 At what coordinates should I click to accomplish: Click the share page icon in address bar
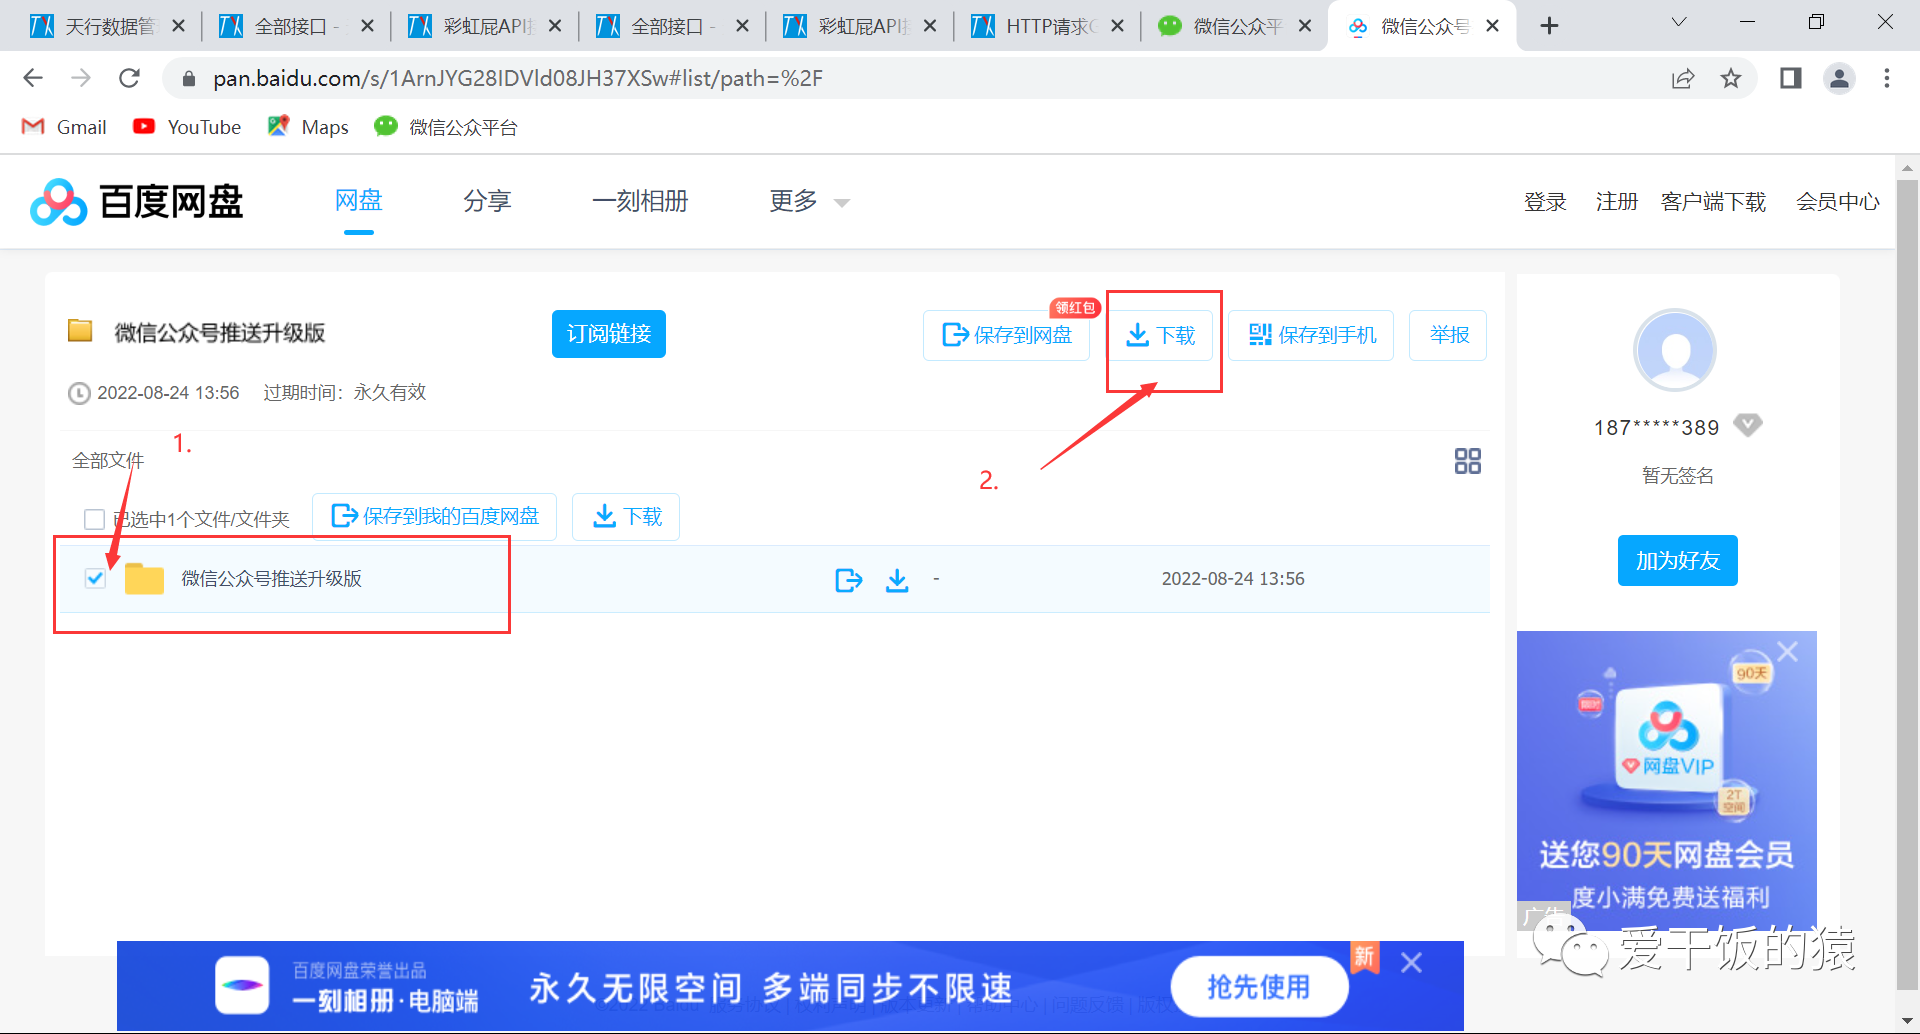click(1683, 78)
